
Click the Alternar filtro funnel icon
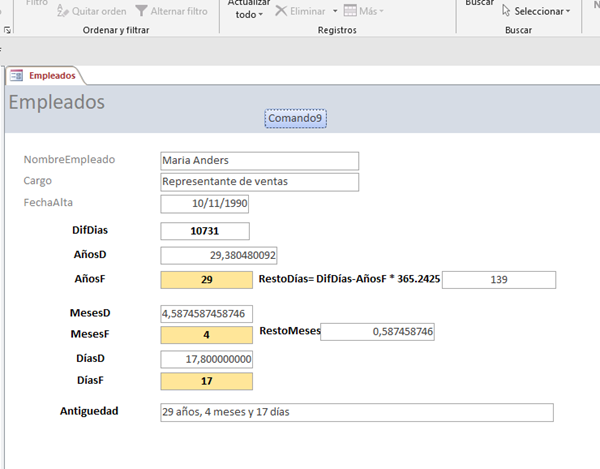[141, 11]
